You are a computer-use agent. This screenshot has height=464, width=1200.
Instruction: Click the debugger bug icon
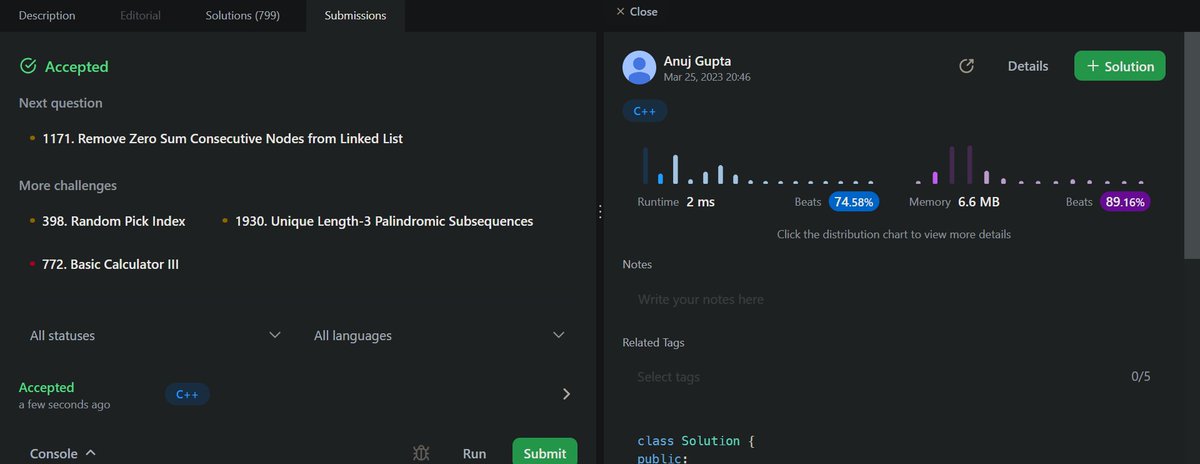[421, 453]
